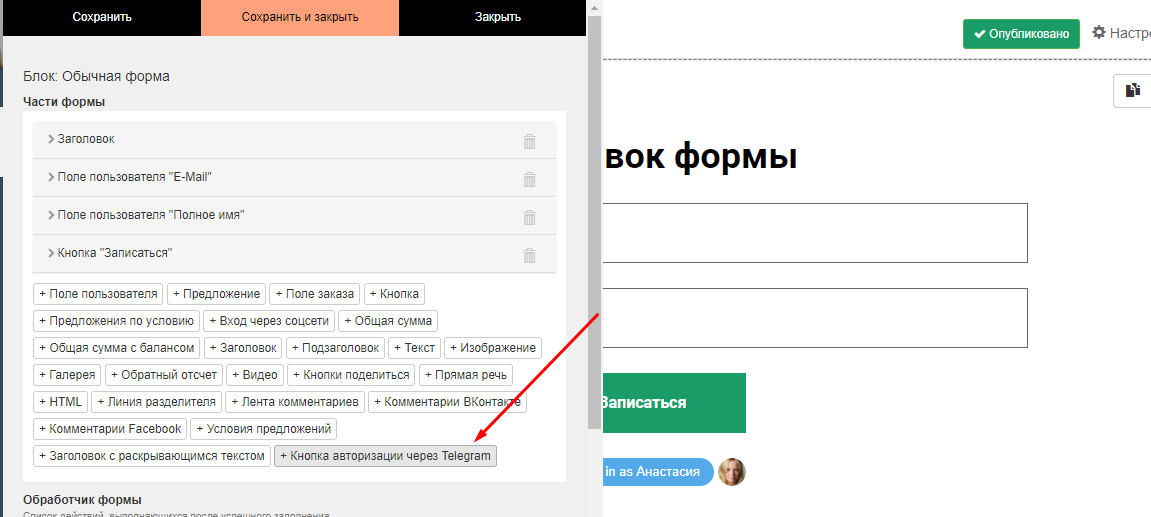Delete the Кнопка "Записаться" row
Image resolution: width=1151 pixels, height=517 pixels.
(x=529, y=256)
